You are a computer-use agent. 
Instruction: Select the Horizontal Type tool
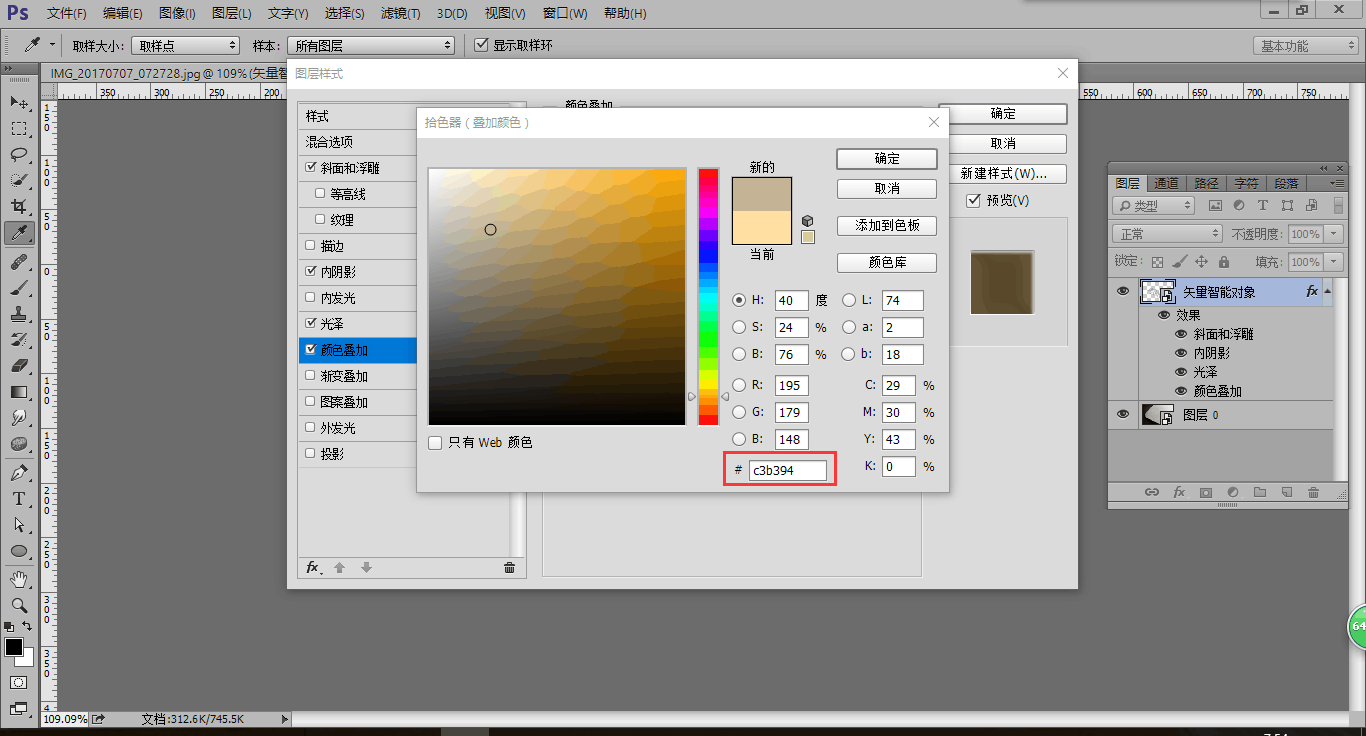click(x=18, y=498)
